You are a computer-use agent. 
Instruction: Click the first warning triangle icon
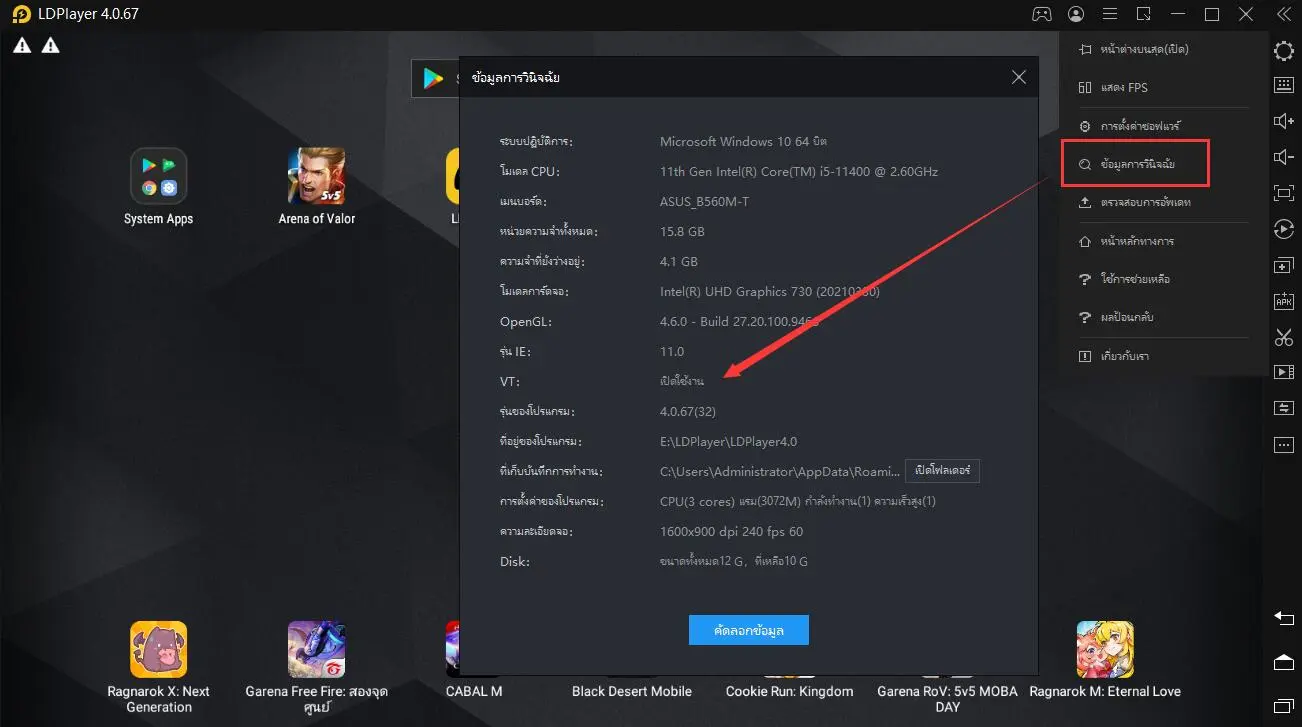22,46
